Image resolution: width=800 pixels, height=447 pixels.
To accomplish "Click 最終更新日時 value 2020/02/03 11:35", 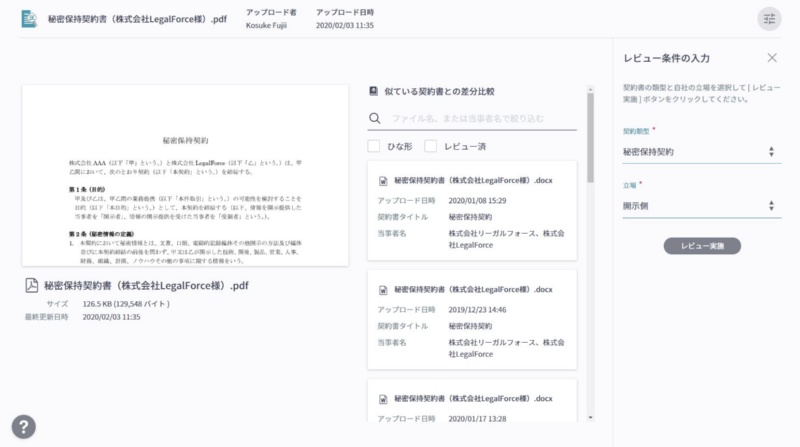I will [x=111, y=317].
